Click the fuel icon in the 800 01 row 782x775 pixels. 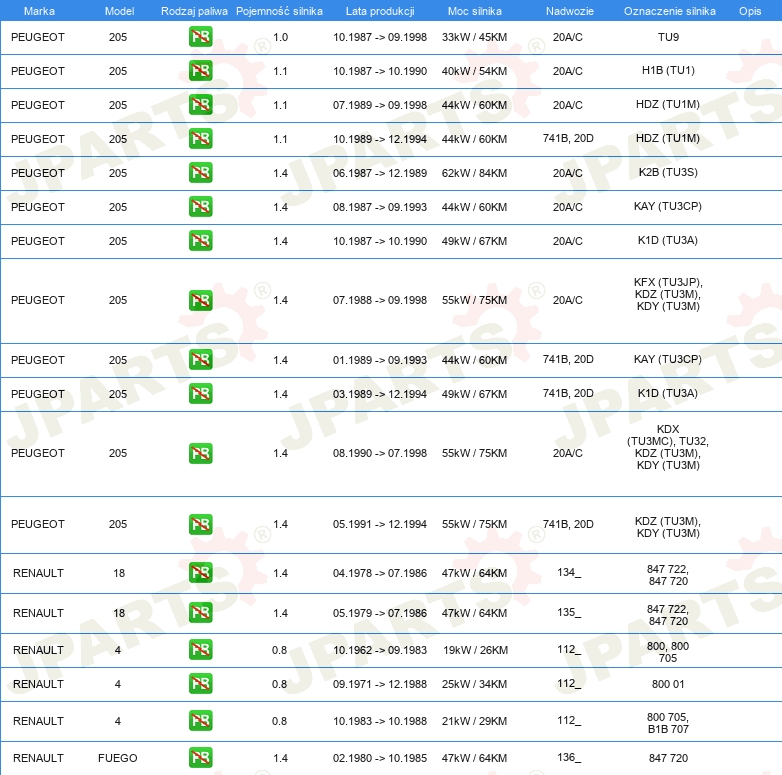pos(200,684)
